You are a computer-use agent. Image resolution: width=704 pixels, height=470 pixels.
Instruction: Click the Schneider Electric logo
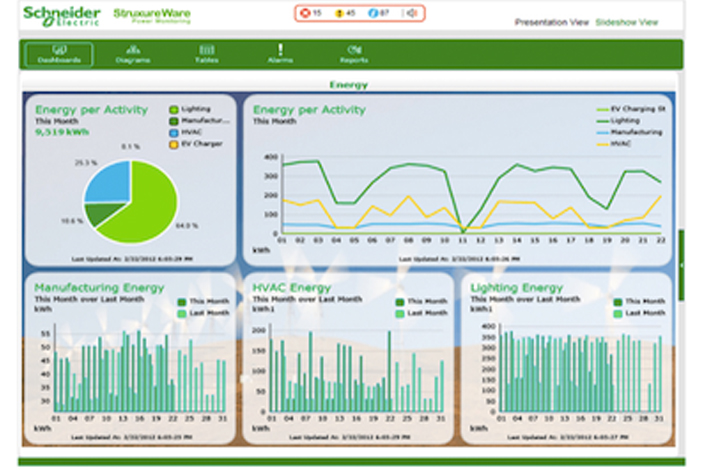[x=61, y=15]
